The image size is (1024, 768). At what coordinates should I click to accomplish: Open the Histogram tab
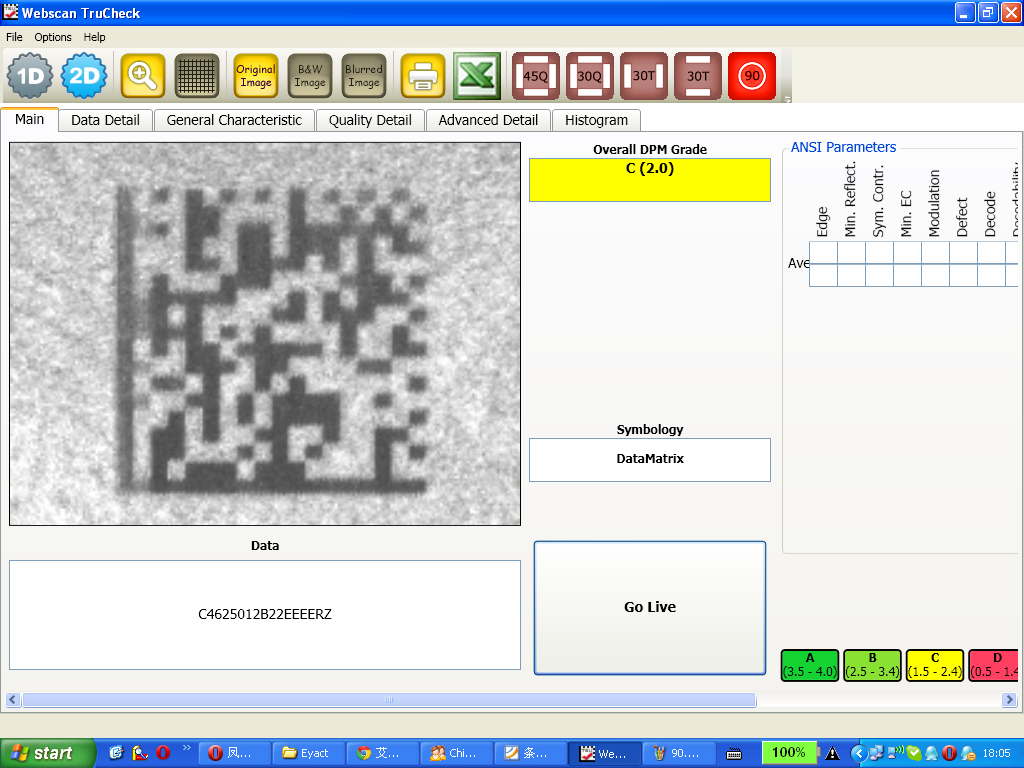(596, 120)
